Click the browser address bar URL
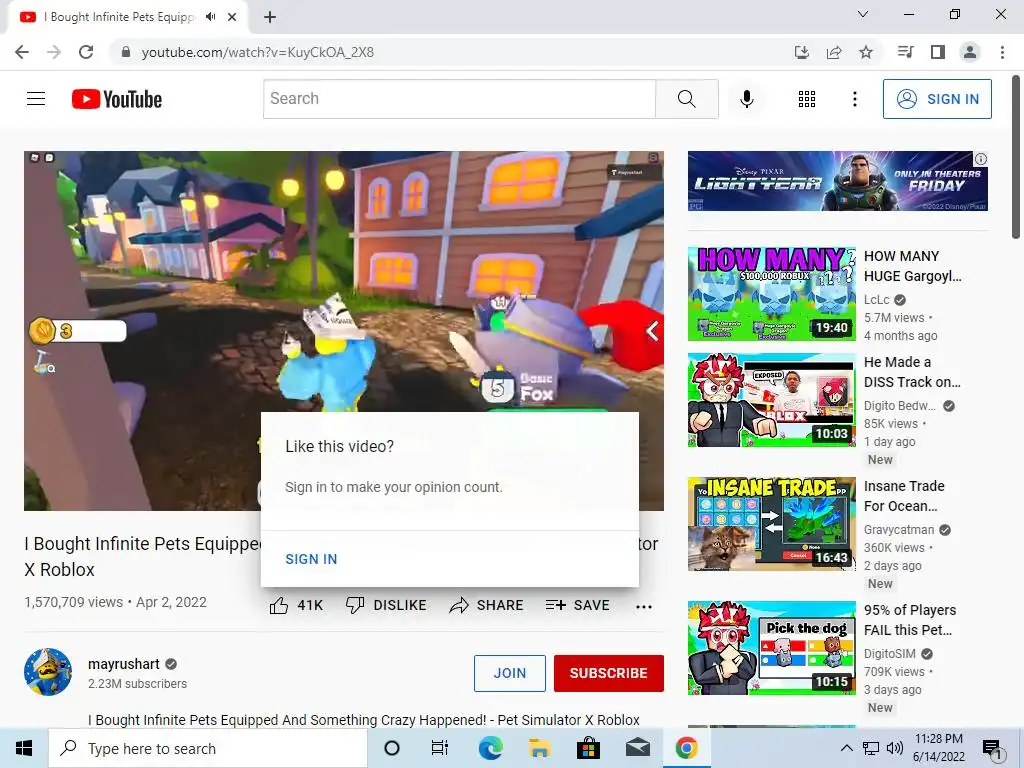This screenshot has height=768, width=1024. point(257,52)
